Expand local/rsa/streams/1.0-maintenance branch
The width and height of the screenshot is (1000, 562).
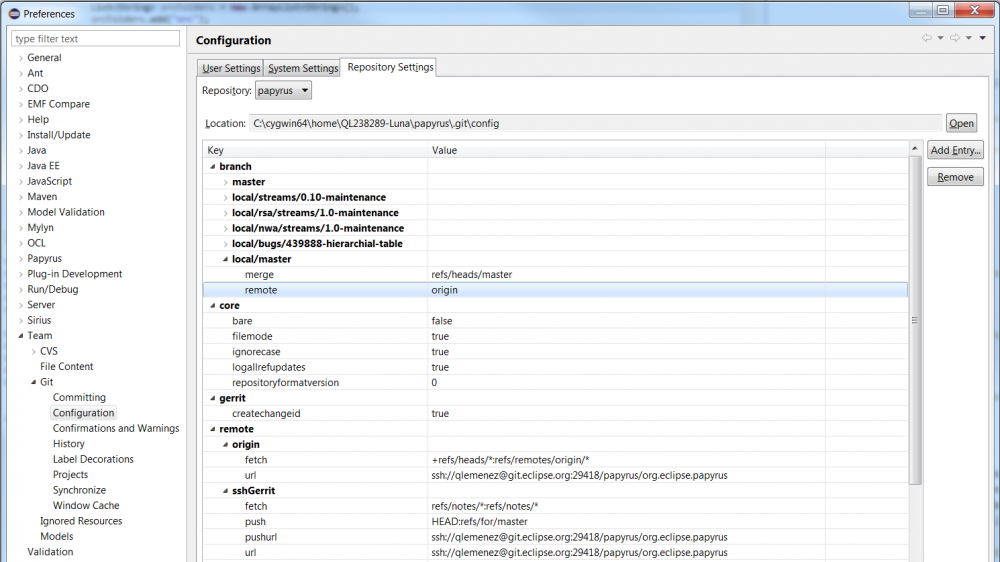point(226,213)
